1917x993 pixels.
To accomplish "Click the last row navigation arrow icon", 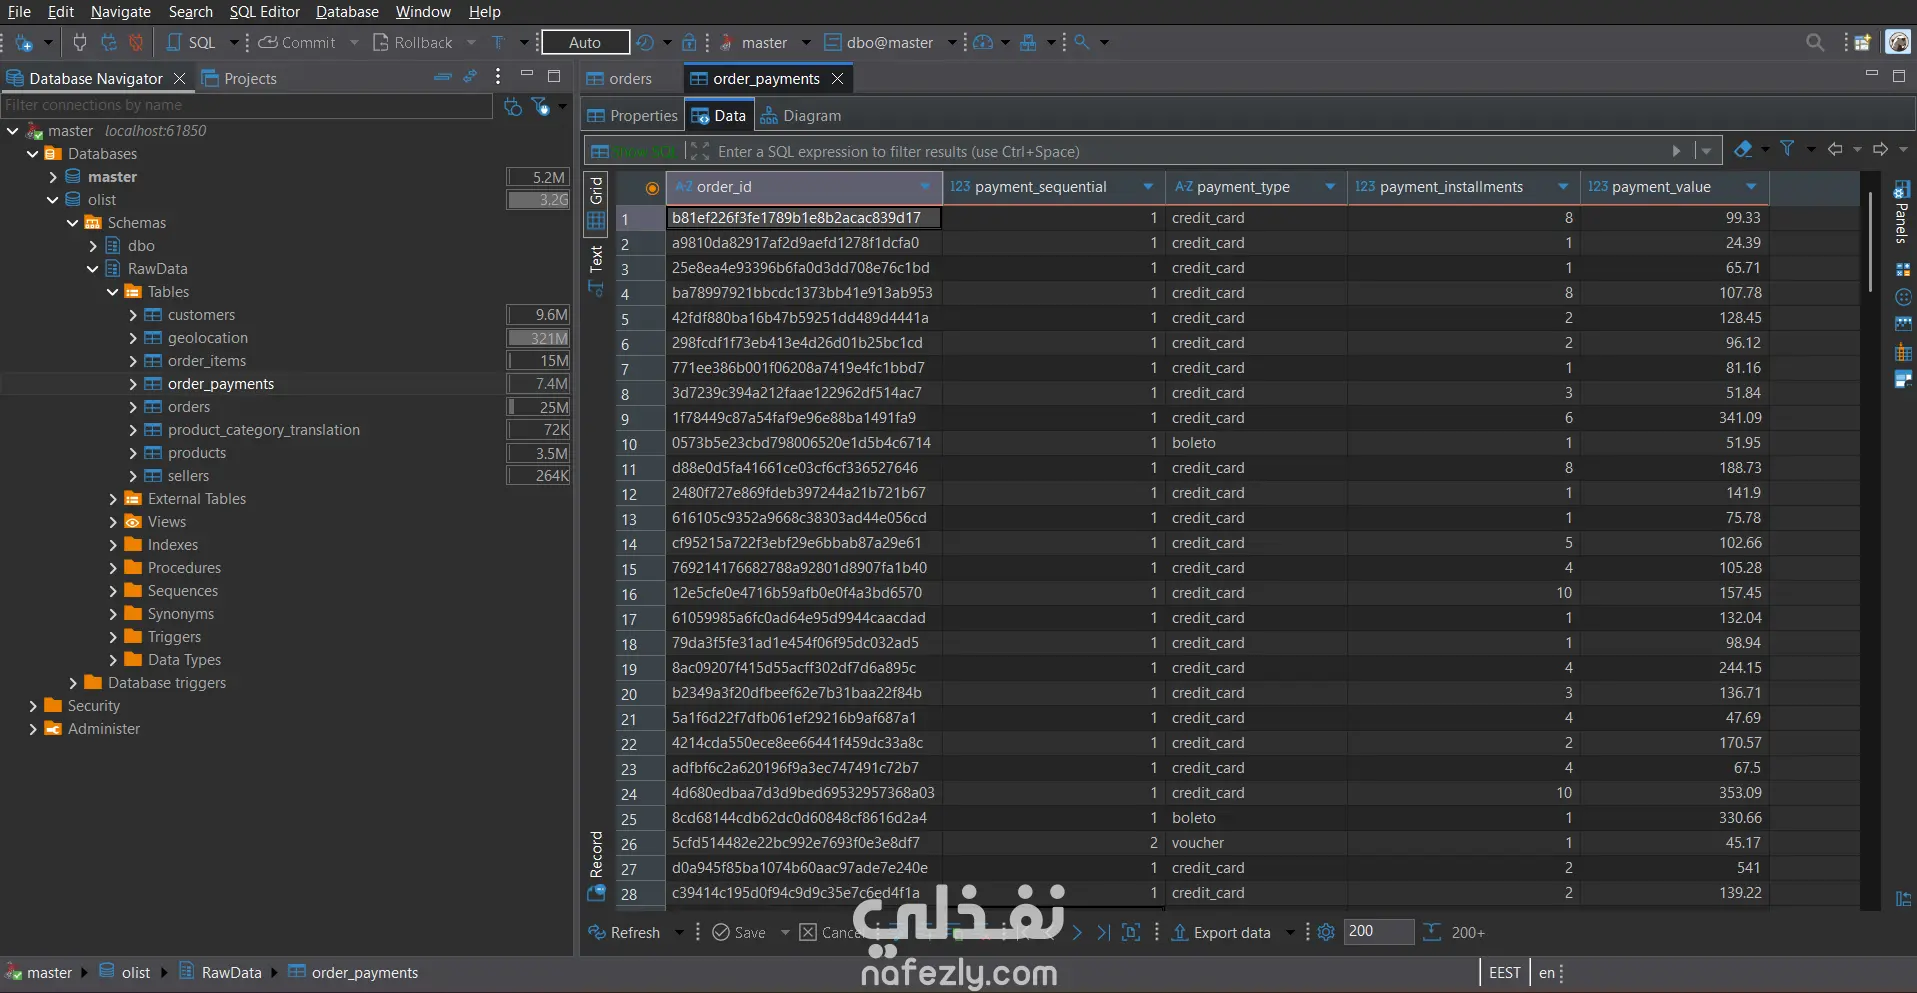I will [x=1103, y=932].
